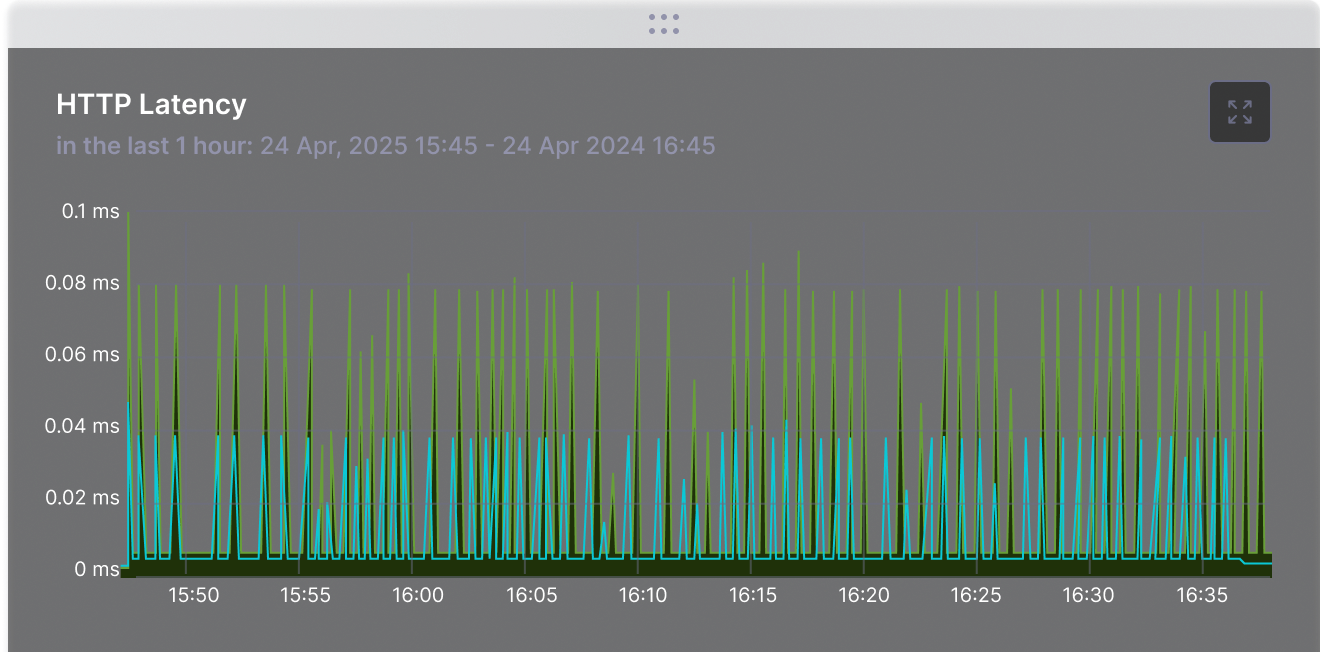The height and width of the screenshot is (652, 1320).
Task: Grab the six-dot drag handle
Action: click(664, 24)
